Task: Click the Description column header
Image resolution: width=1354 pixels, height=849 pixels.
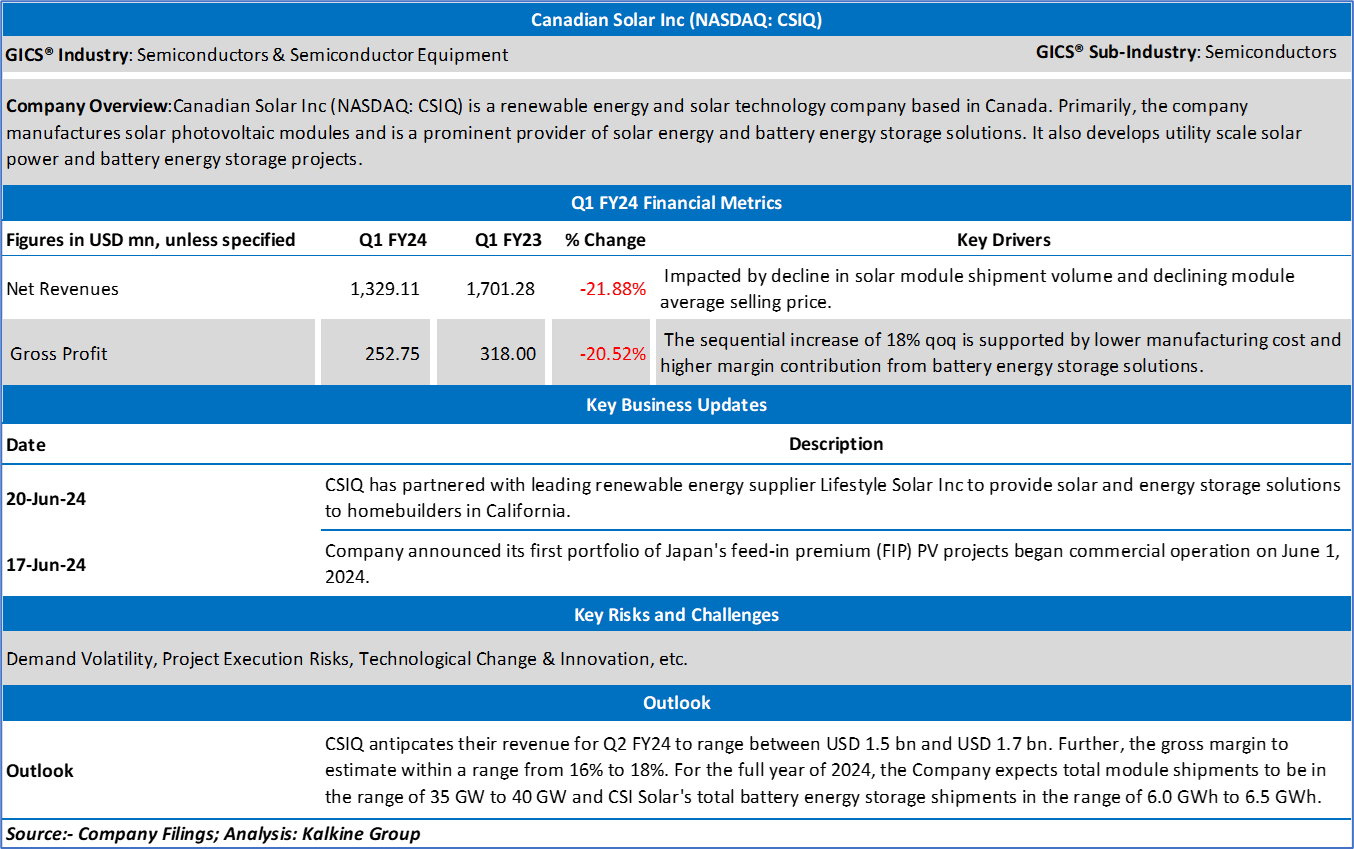Action: pos(836,444)
